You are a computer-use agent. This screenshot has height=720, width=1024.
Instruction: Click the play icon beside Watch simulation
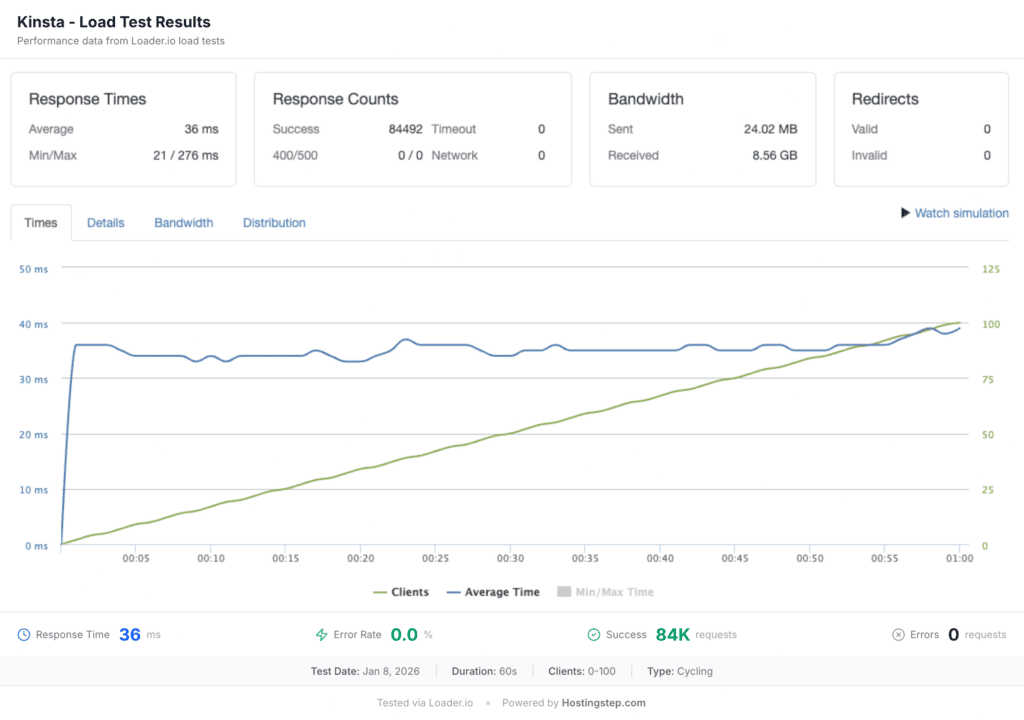point(905,213)
